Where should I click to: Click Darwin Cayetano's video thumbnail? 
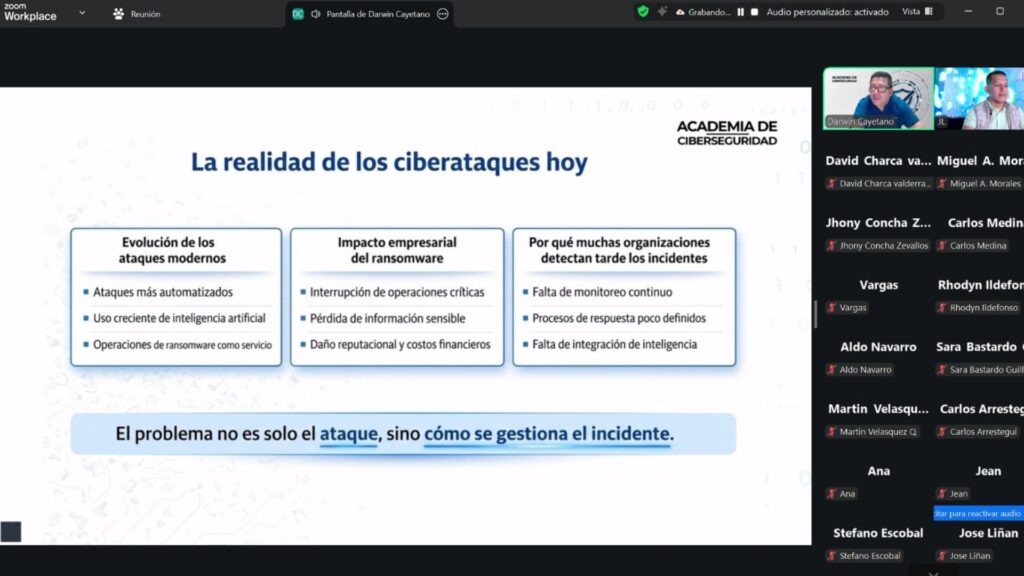pyautogui.click(x=878, y=97)
